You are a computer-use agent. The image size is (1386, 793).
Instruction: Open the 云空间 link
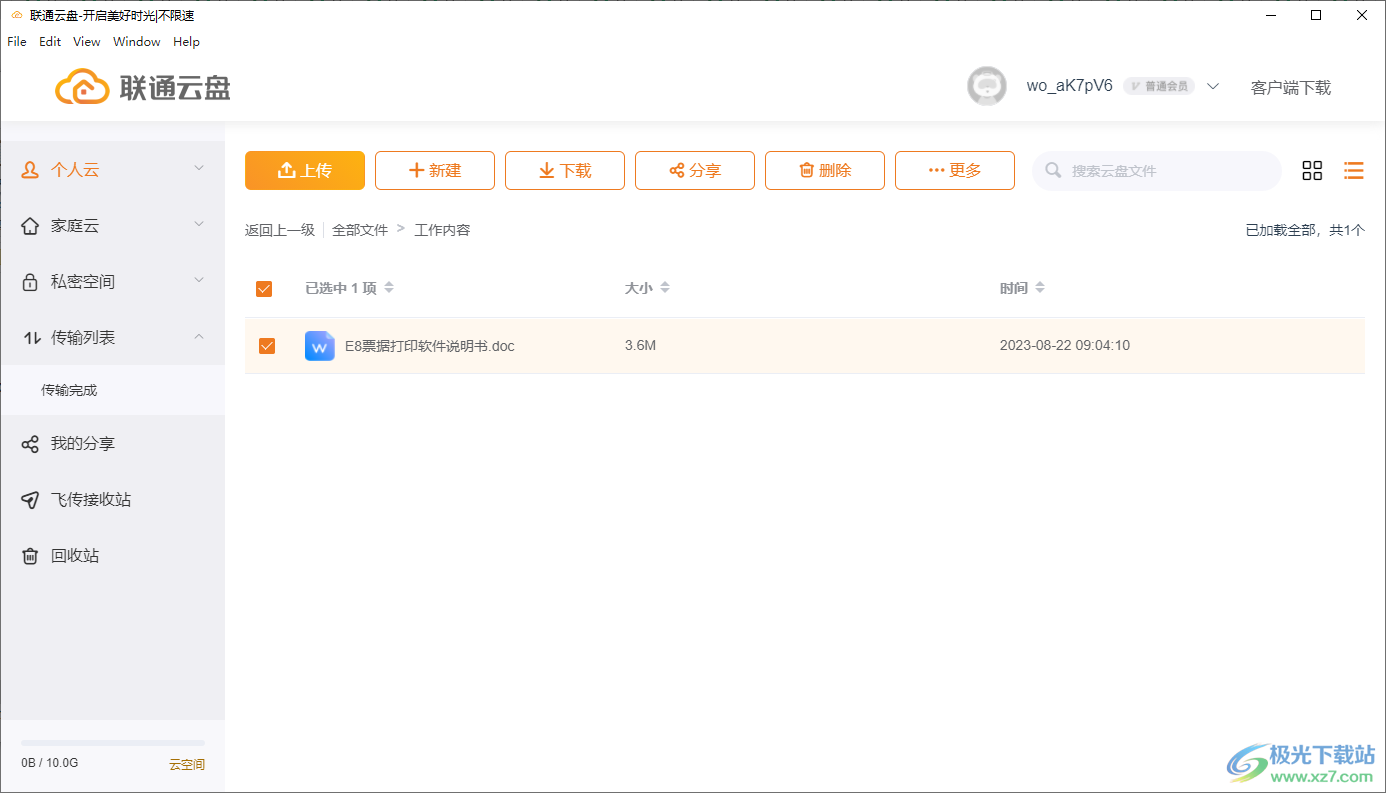187,764
